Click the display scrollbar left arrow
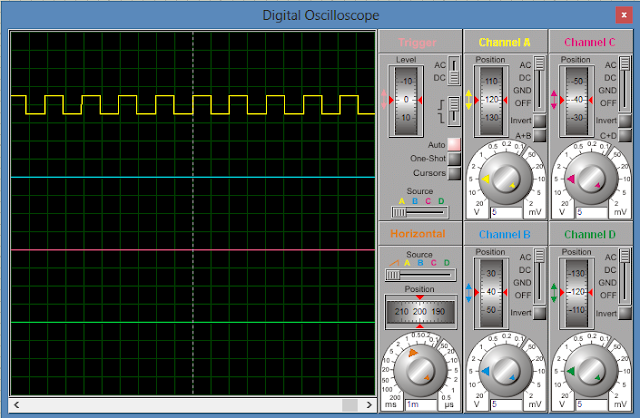 click(x=16, y=405)
